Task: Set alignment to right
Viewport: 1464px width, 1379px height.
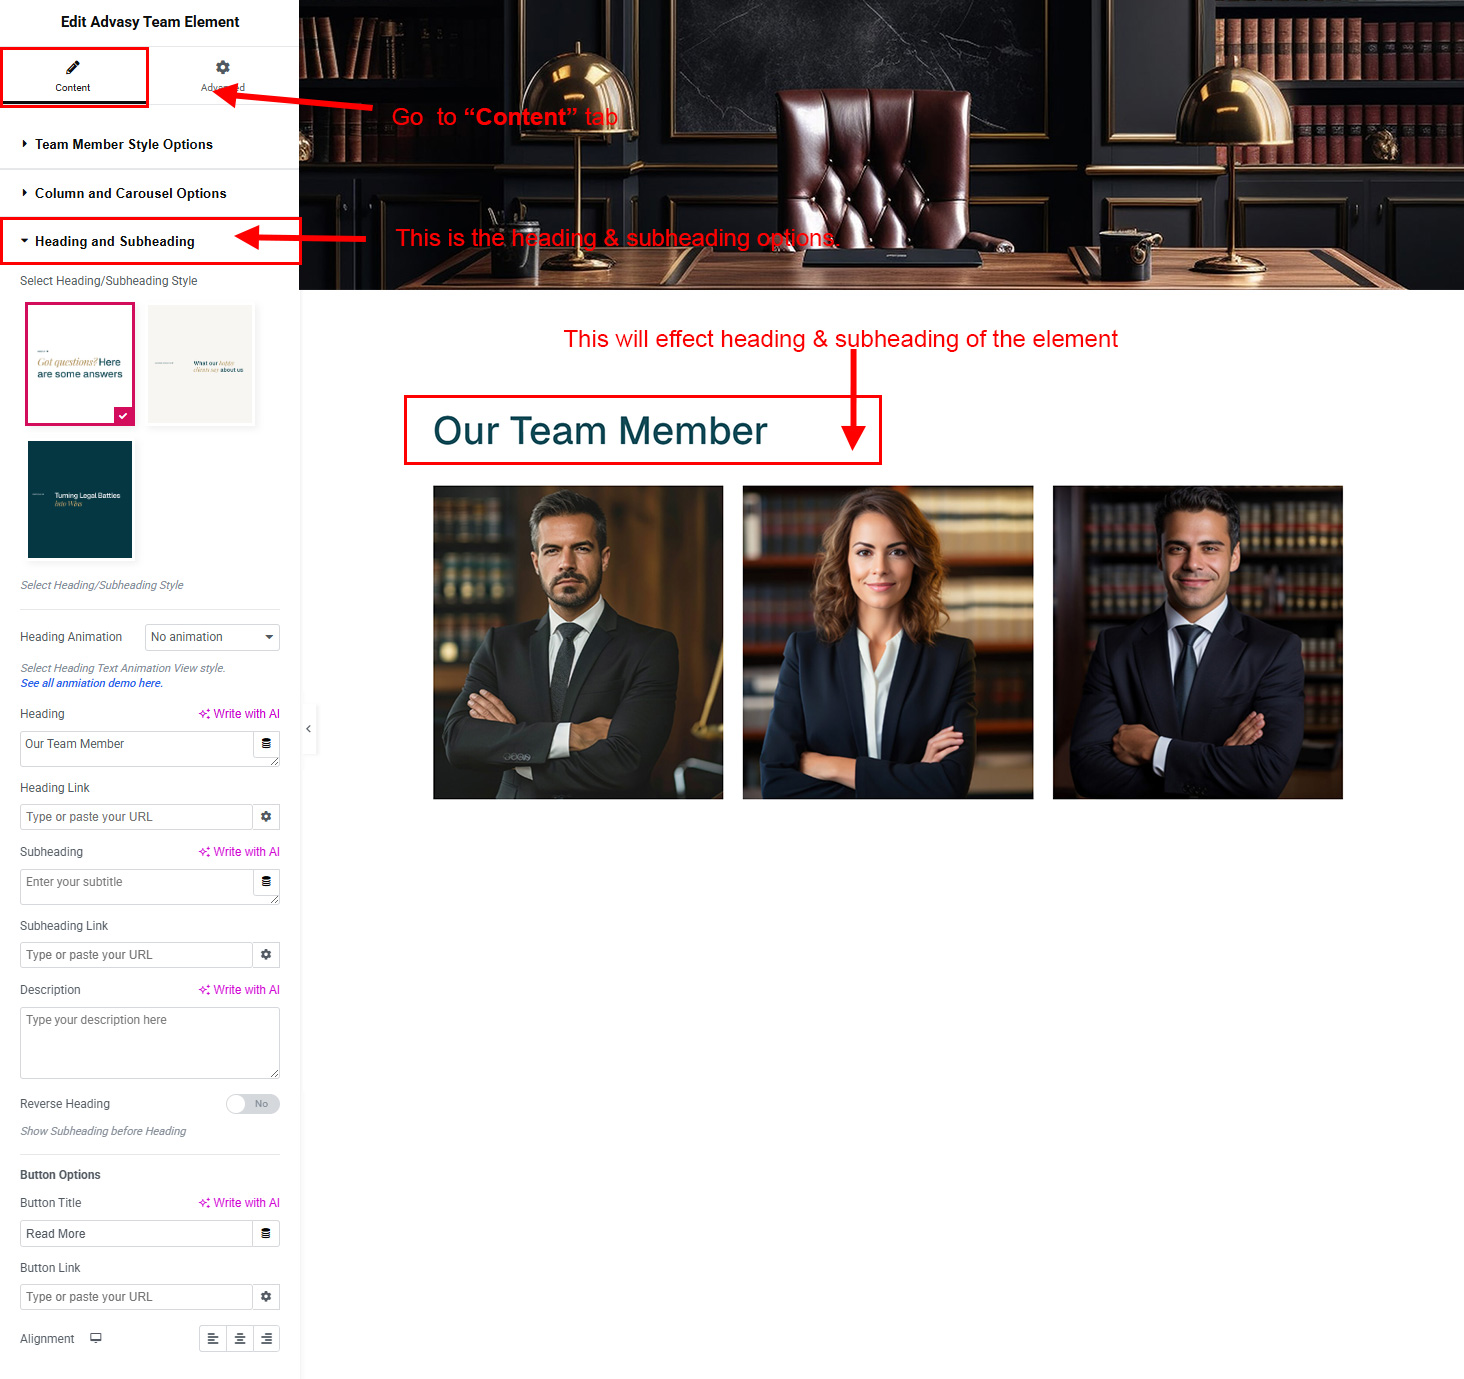Action: click(x=266, y=1339)
